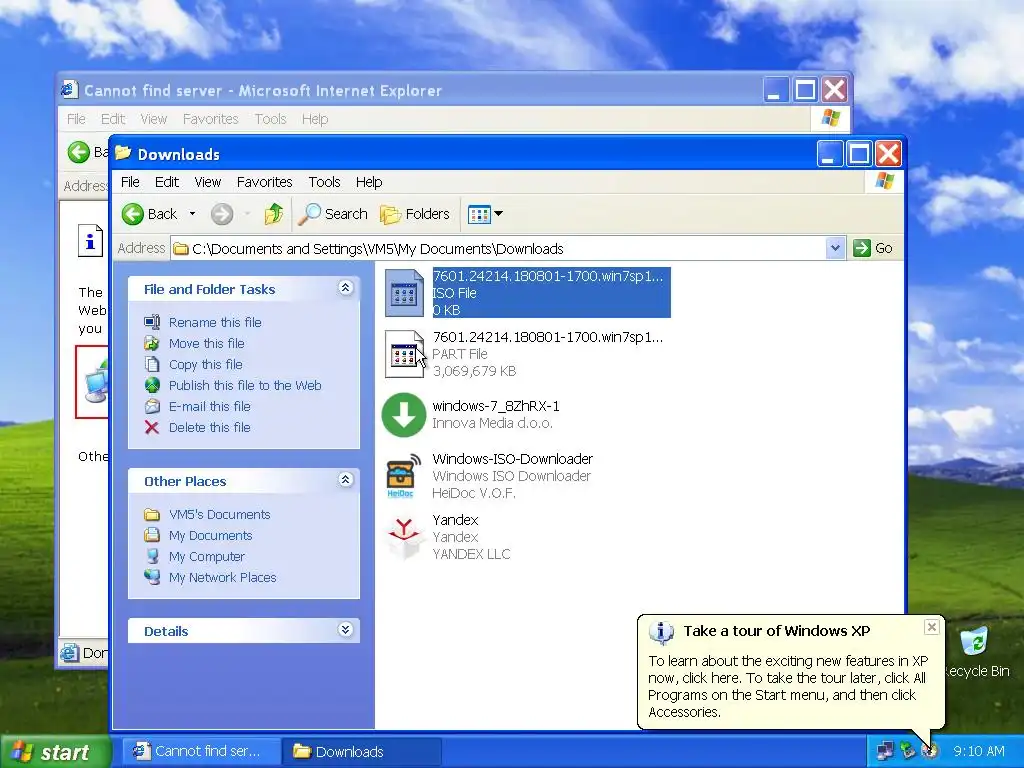Click the tour info tray icon
Screen dimensions: 1024x768
pos(929,751)
